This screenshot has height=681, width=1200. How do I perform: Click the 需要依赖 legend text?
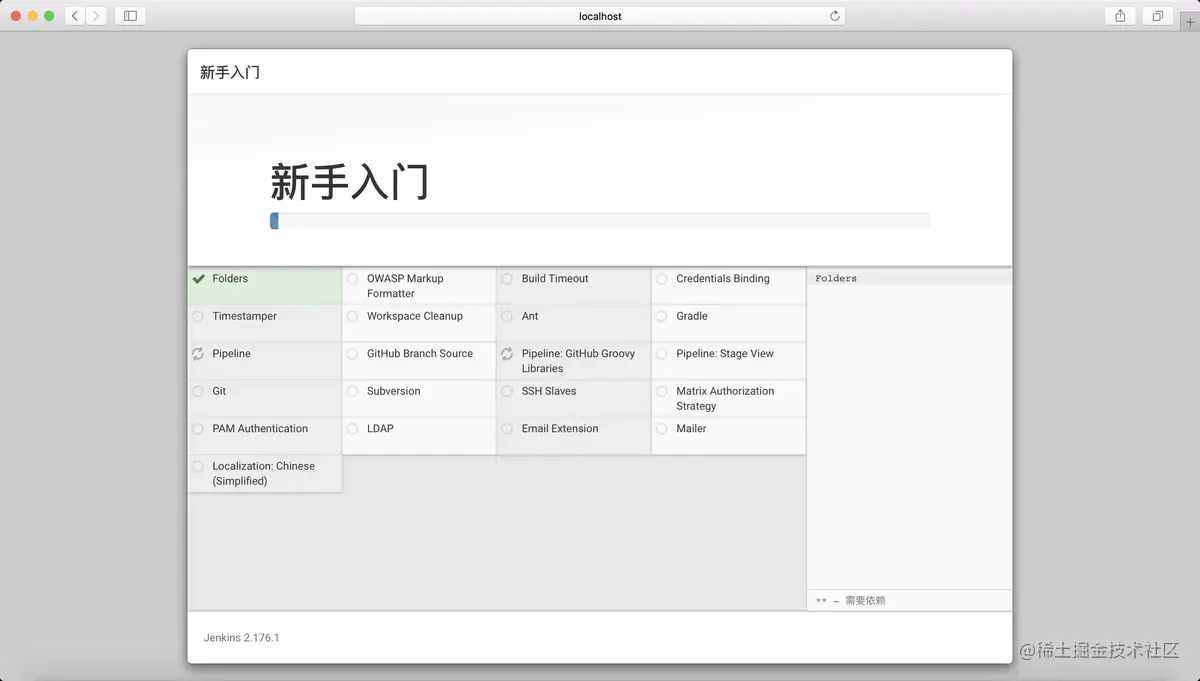(x=865, y=601)
